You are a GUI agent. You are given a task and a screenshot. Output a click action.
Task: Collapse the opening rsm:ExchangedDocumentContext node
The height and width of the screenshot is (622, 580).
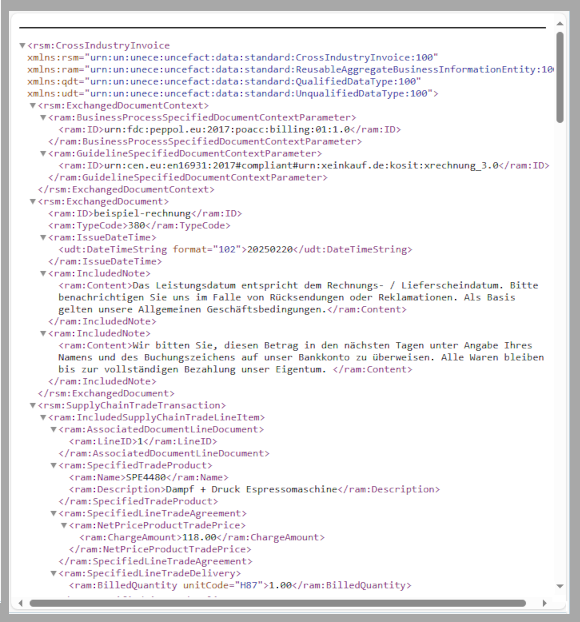click(x=33, y=106)
